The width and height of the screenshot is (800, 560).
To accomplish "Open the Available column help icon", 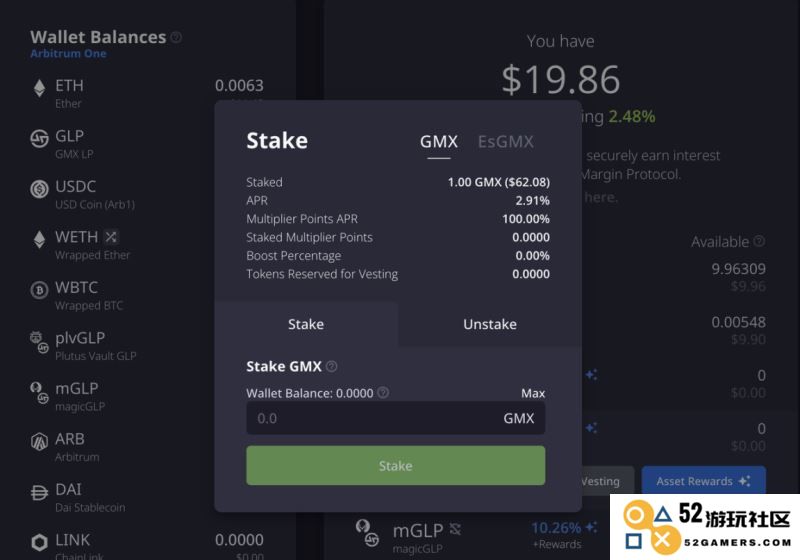I will click(x=759, y=241).
